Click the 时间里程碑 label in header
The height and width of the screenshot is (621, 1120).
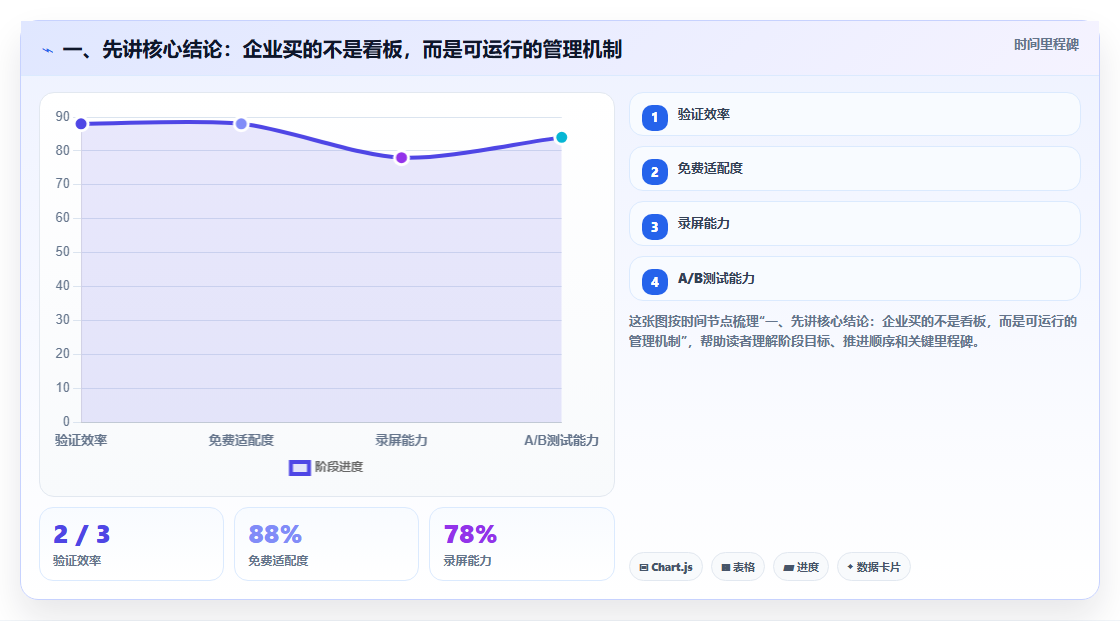tap(1046, 45)
